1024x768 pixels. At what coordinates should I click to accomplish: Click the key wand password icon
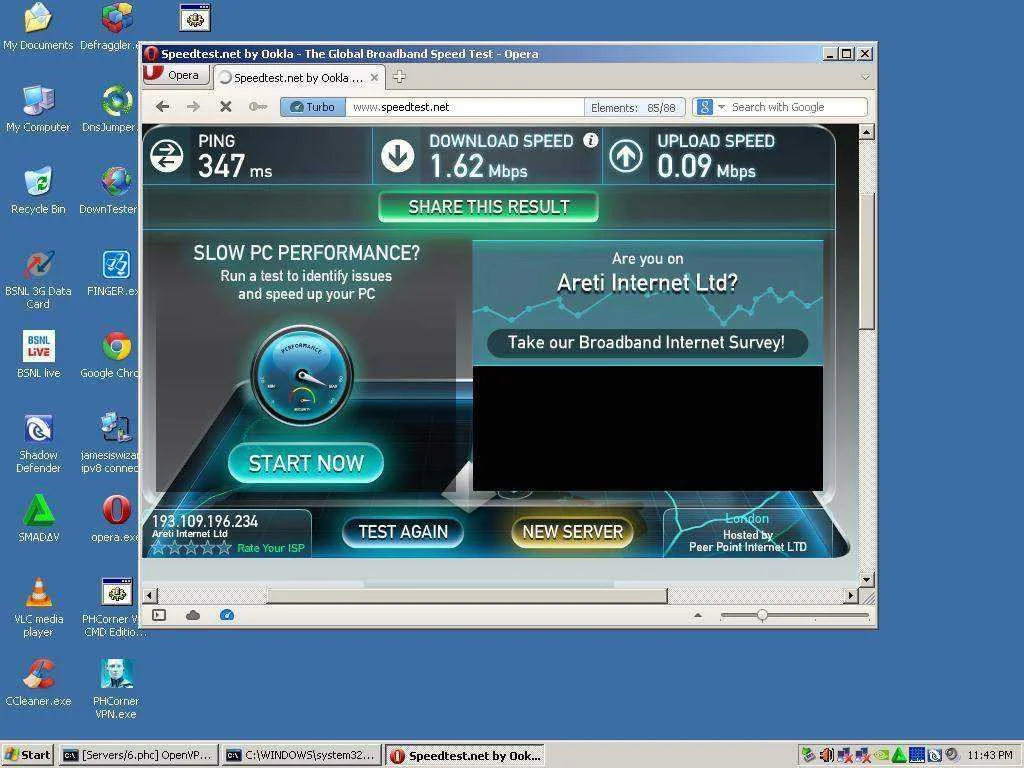[258, 106]
